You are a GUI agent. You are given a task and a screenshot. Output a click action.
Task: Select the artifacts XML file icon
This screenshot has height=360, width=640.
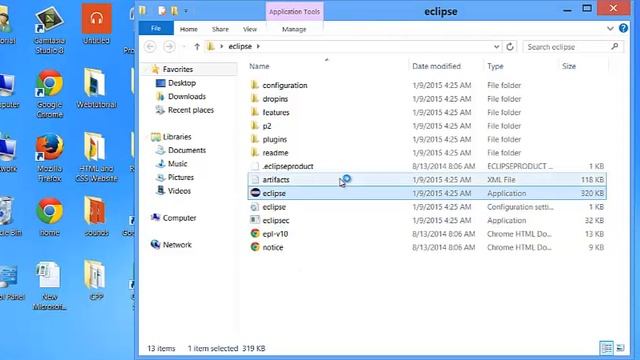[255, 179]
